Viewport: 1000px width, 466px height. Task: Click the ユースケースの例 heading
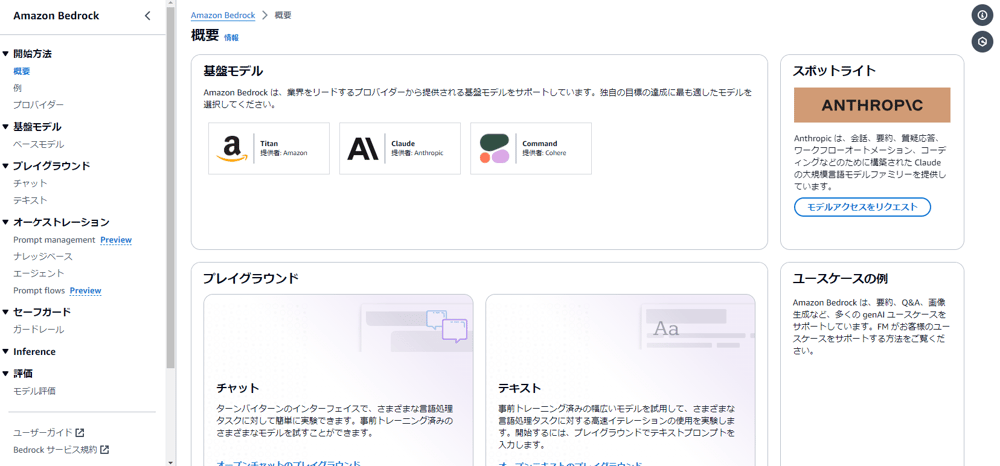tap(841, 279)
